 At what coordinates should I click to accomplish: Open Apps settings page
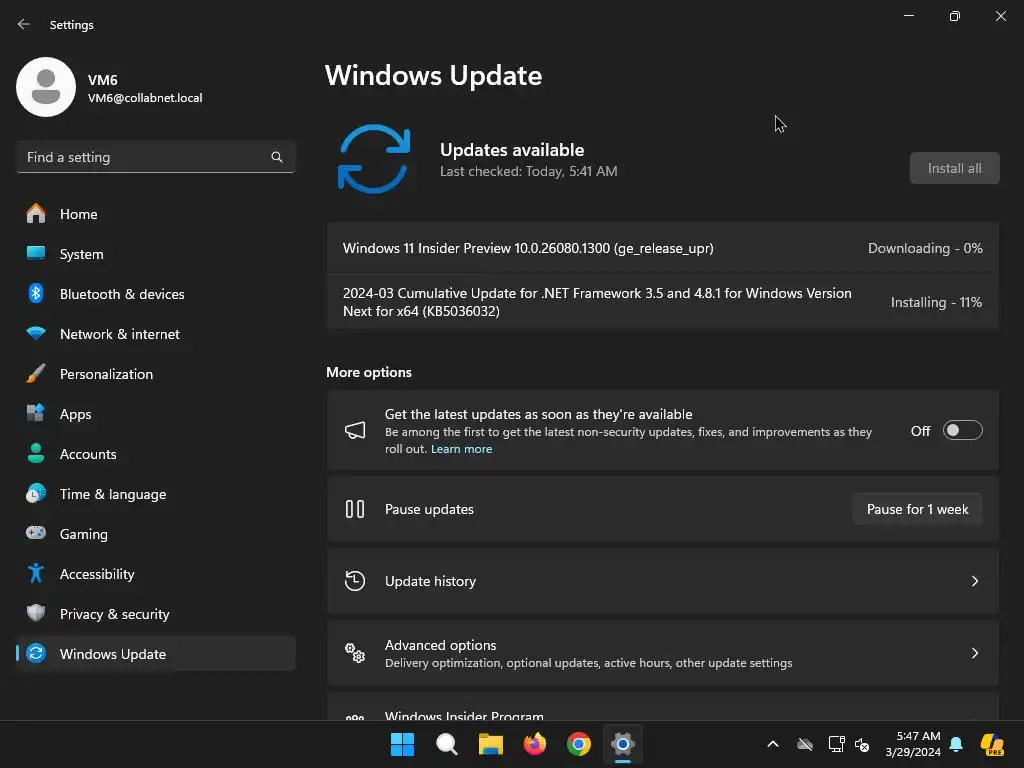(x=155, y=413)
